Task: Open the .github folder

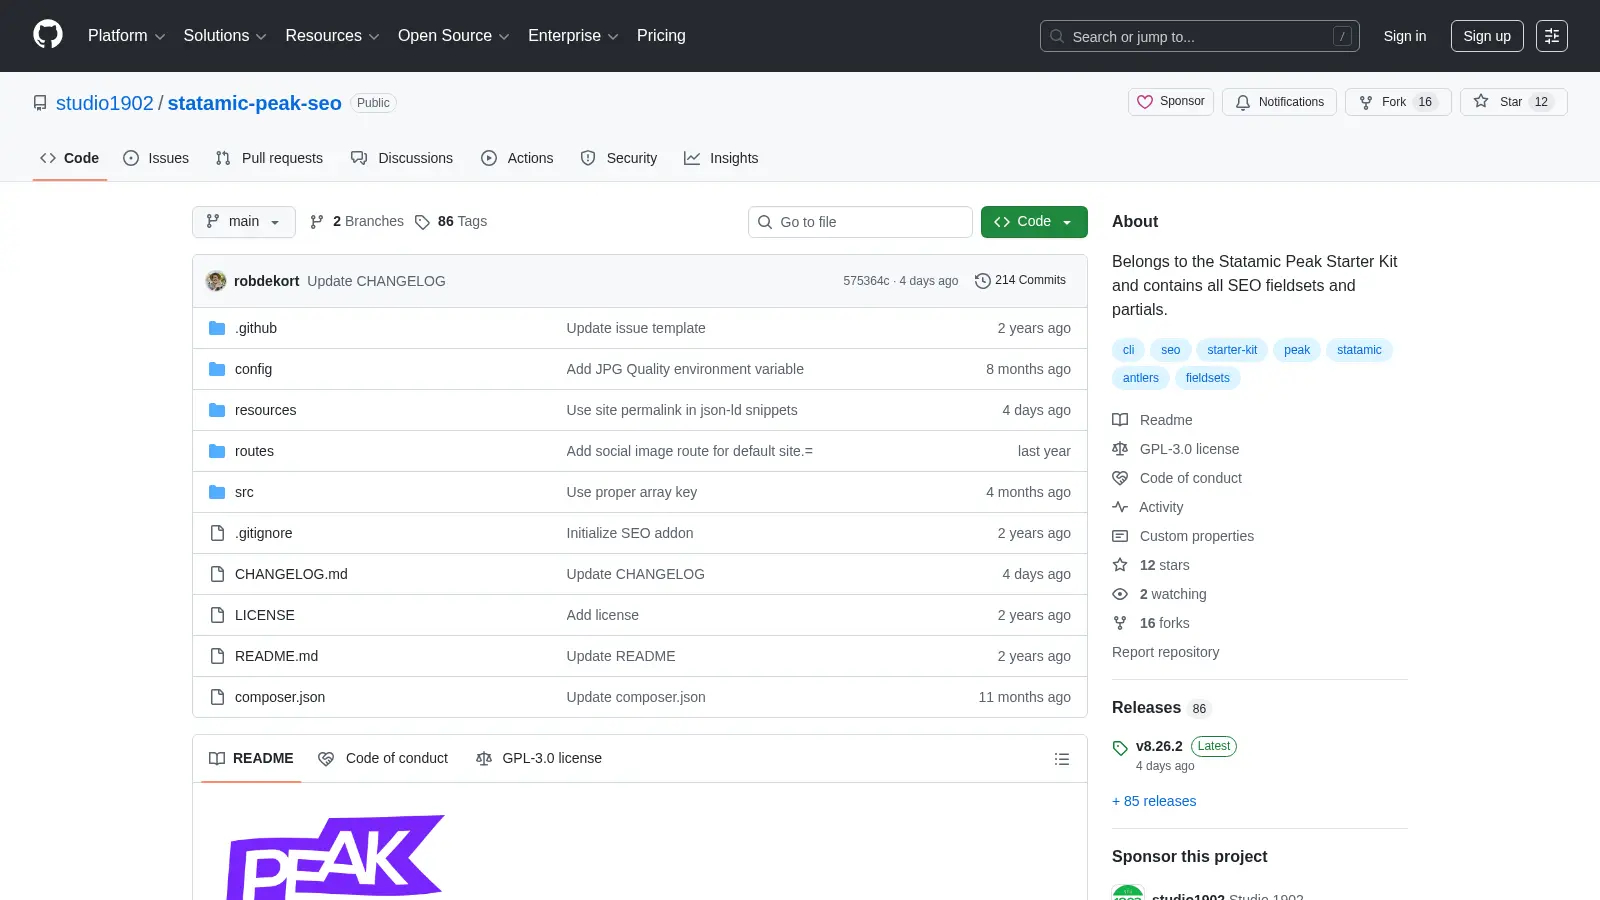Action: (x=256, y=328)
